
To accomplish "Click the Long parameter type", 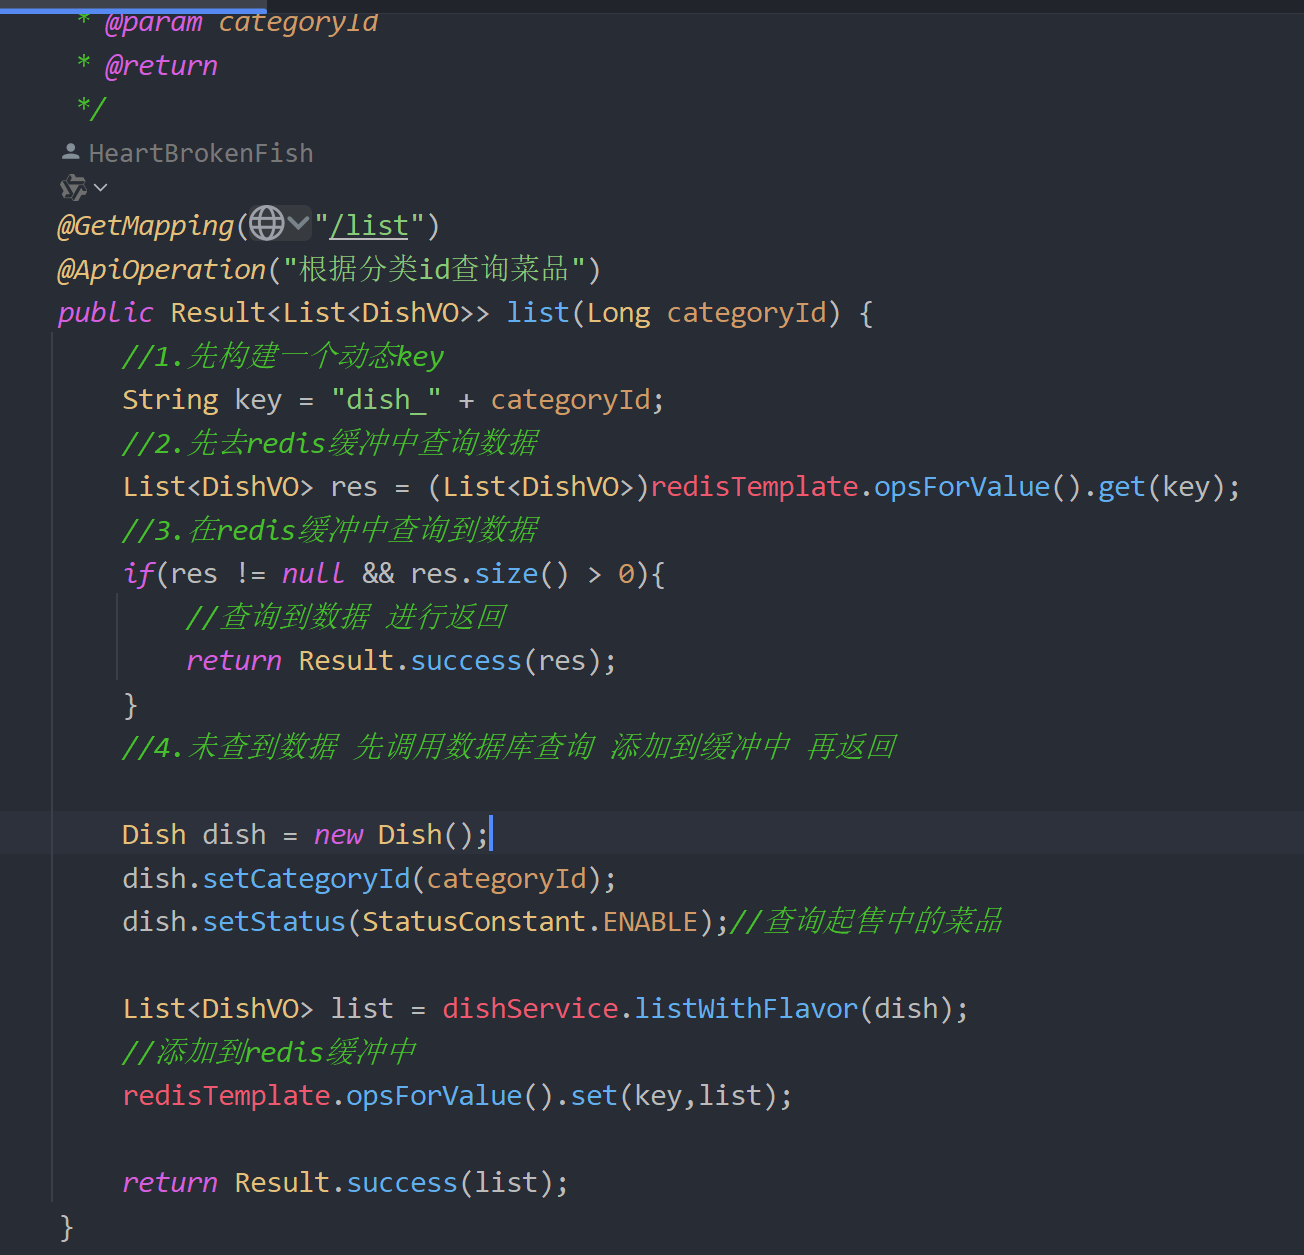I will point(618,313).
